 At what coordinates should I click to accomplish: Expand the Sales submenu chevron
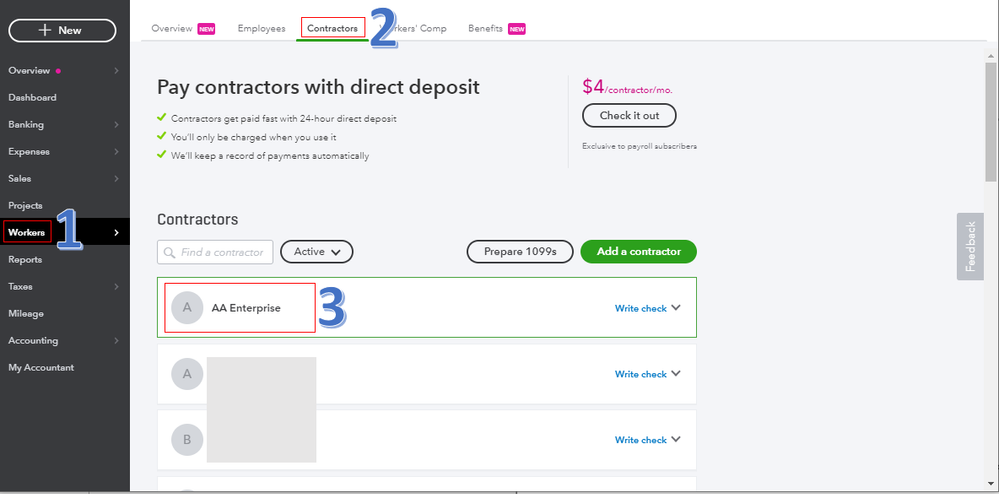(117, 178)
